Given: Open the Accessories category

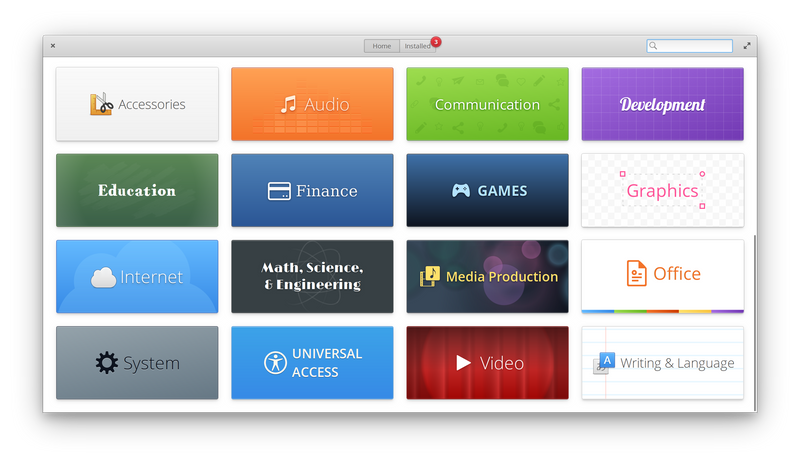Looking at the screenshot, I should click(137, 104).
